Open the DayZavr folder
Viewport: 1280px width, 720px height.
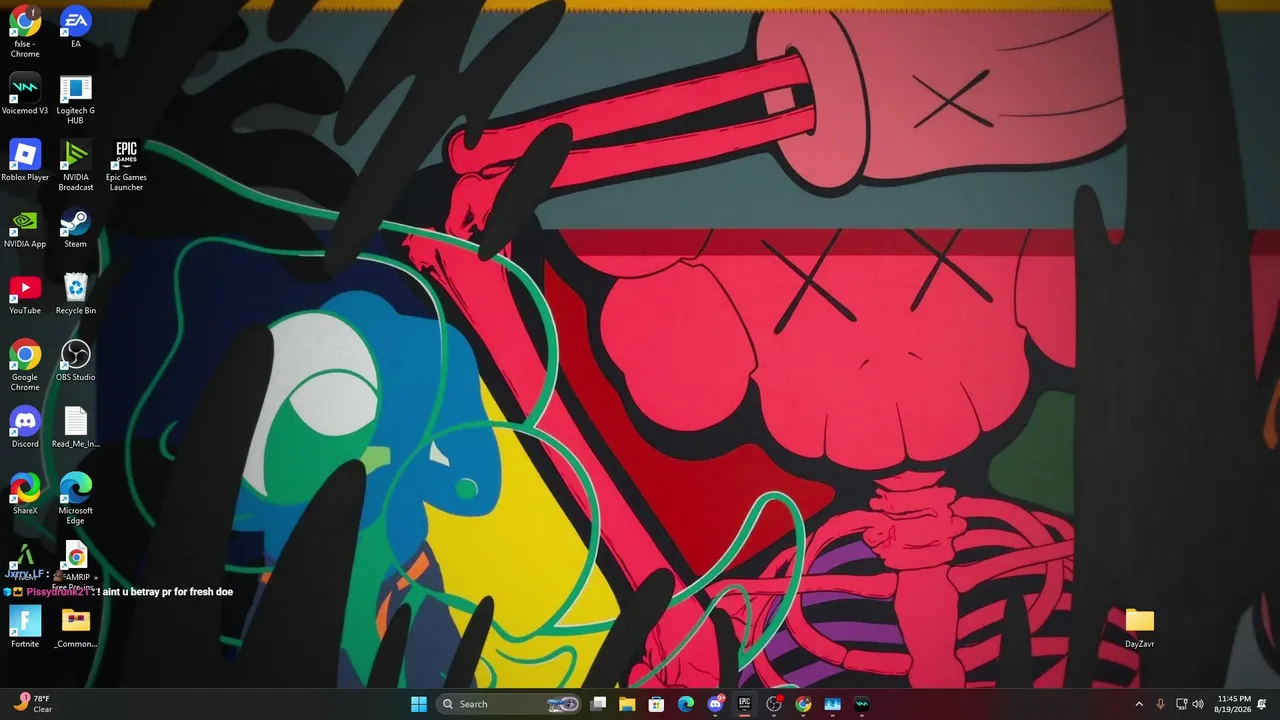click(x=1140, y=627)
